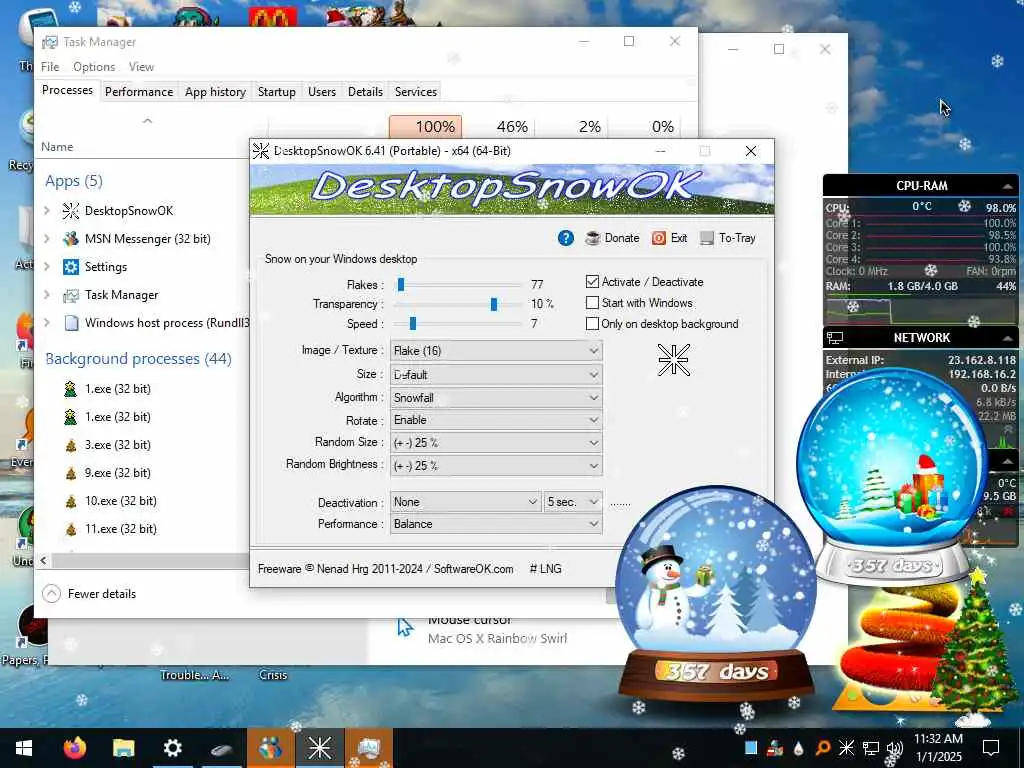1024x768 pixels.
Task: Open the Options menu in Task Manager
Action: [x=94, y=67]
